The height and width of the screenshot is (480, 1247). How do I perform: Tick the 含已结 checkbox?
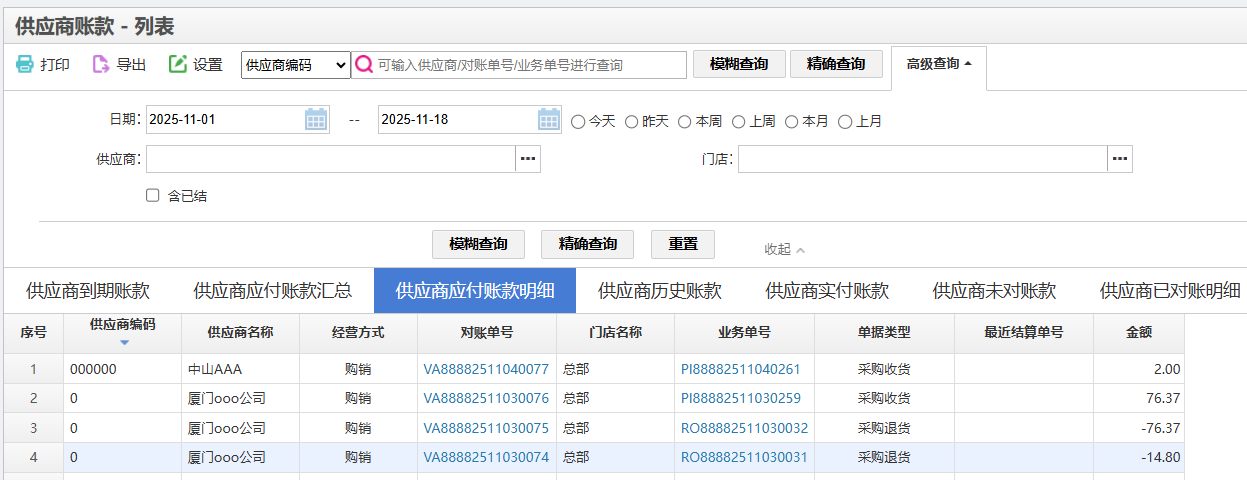[x=153, y=196]
